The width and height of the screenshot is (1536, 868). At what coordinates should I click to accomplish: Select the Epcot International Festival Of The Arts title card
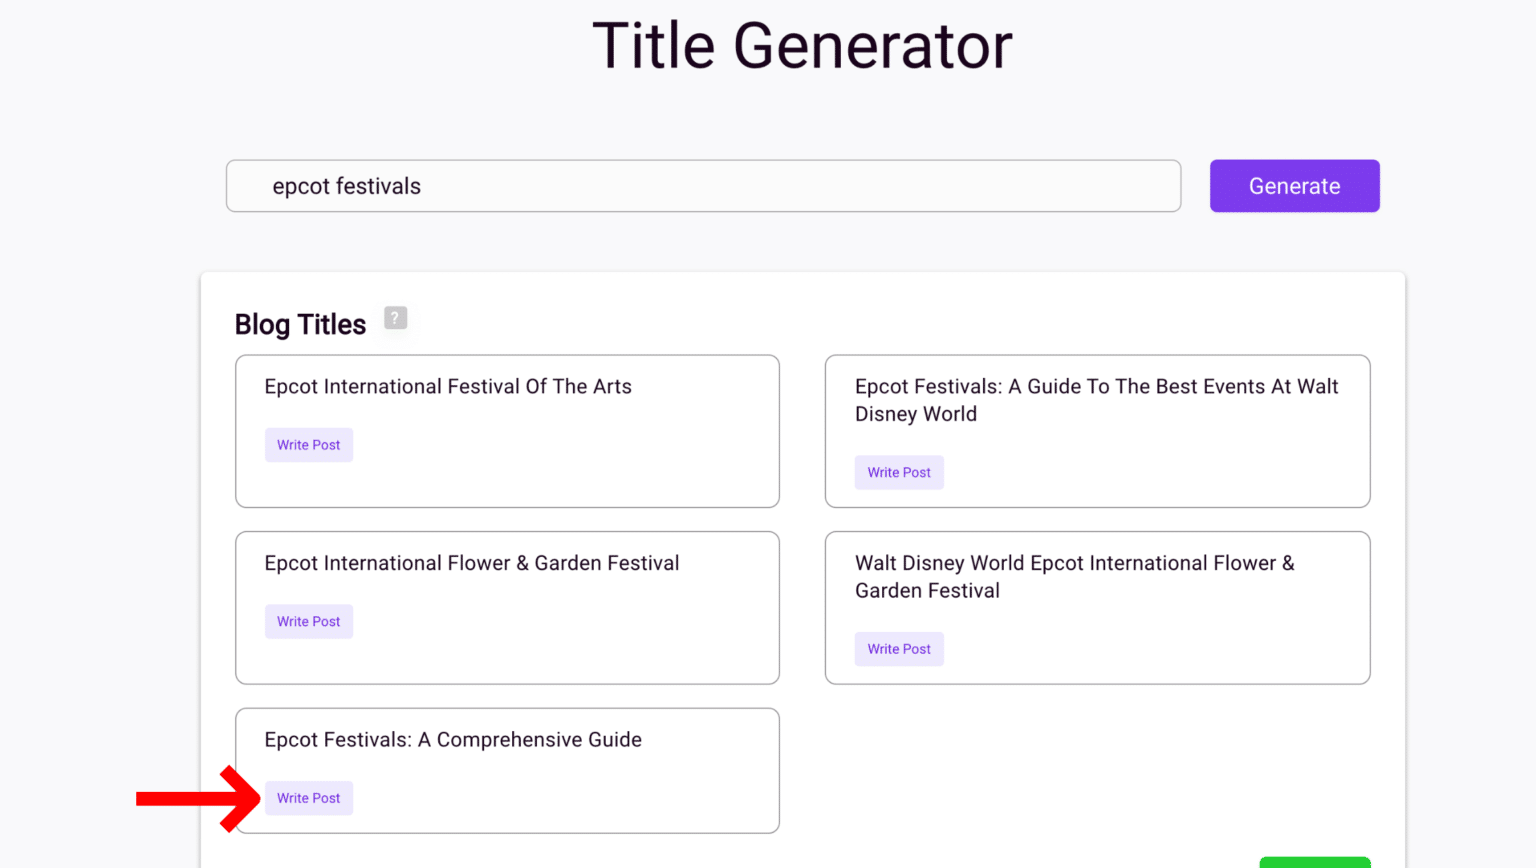[507, 431]
